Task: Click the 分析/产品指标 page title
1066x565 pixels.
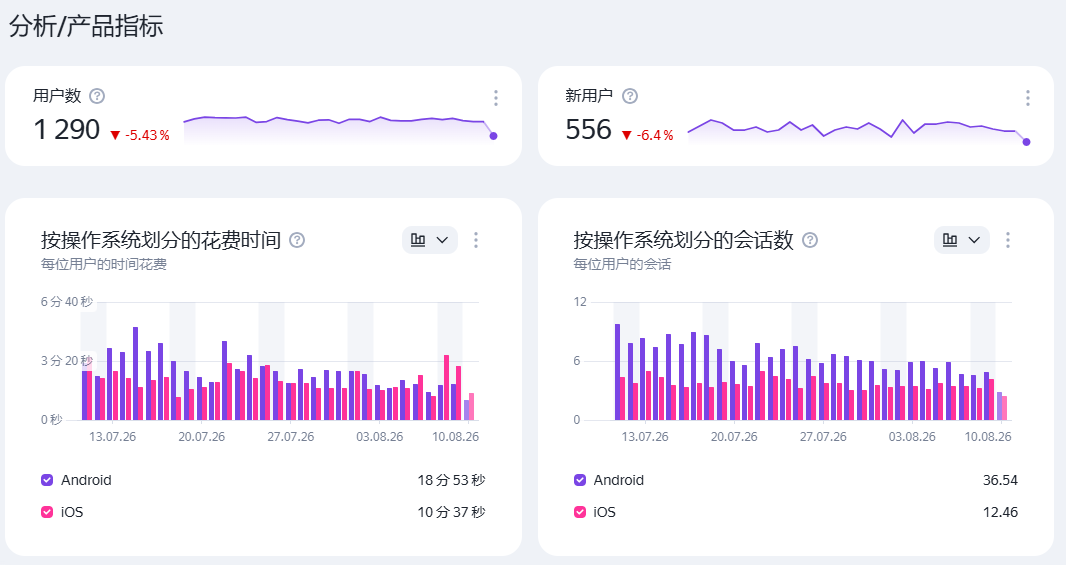Action: pyautogui.click(x=86, y=26)
